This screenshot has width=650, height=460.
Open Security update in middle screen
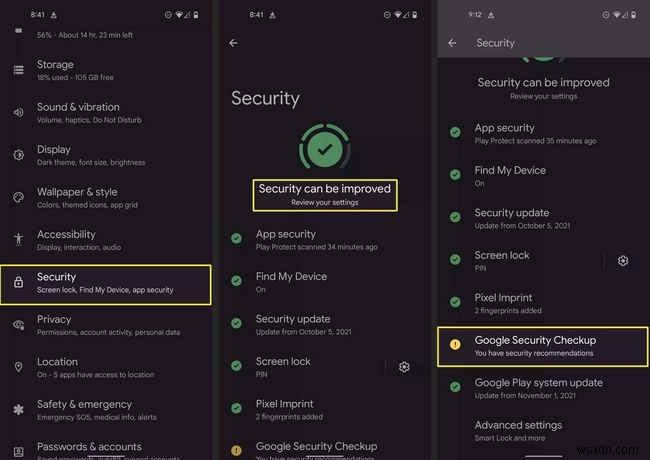pyautogui.click(x=325, y=325)
